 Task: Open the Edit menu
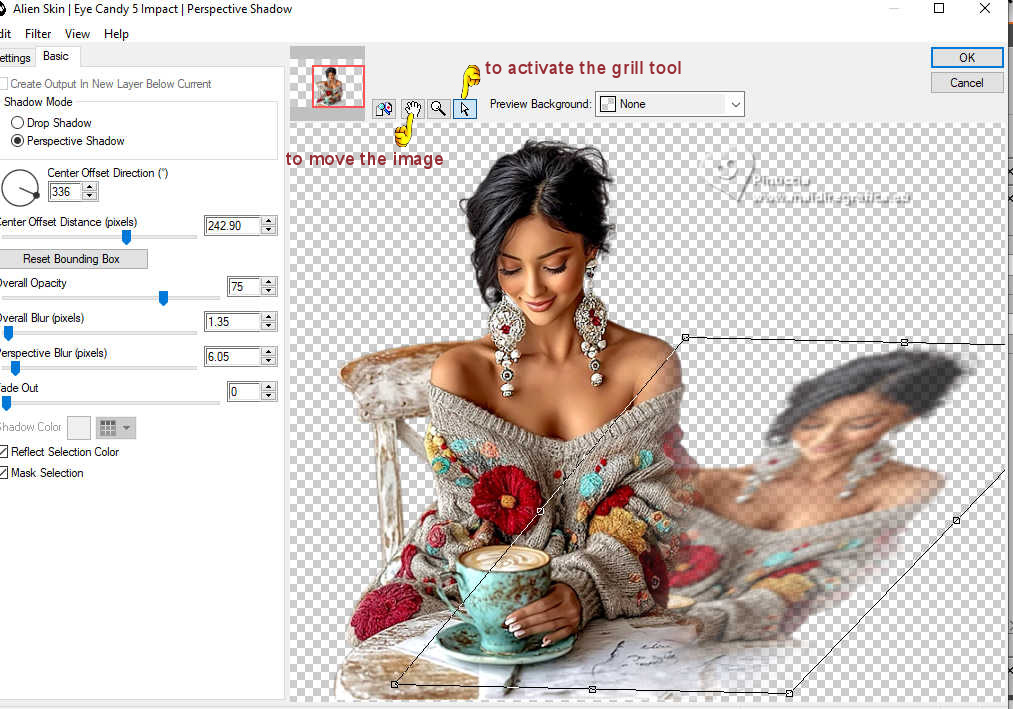click(x=5, y=34)
